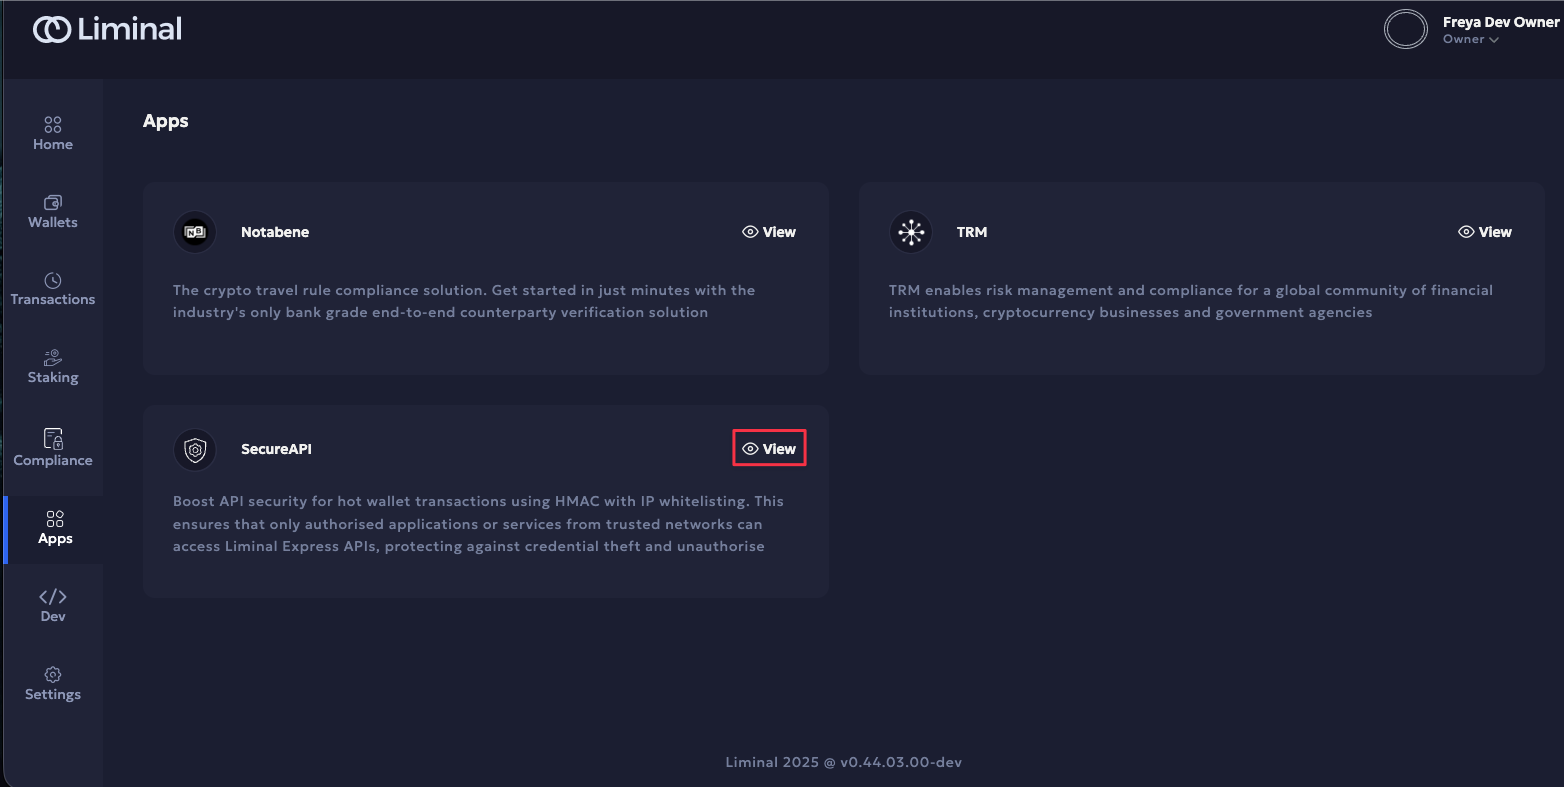Click the Notabene app logo
This screenshot has width=1564, height=787.
(x=195, y=232)
